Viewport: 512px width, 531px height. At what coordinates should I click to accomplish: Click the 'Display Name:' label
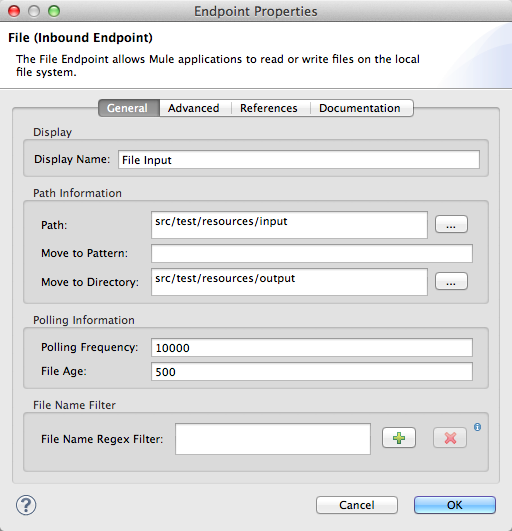coord(72,159)
